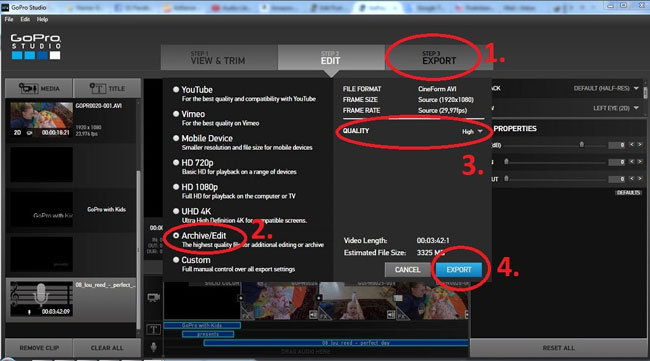Click the Clear All button
Viewport: 650px width, 361px height.
(107, 348)
